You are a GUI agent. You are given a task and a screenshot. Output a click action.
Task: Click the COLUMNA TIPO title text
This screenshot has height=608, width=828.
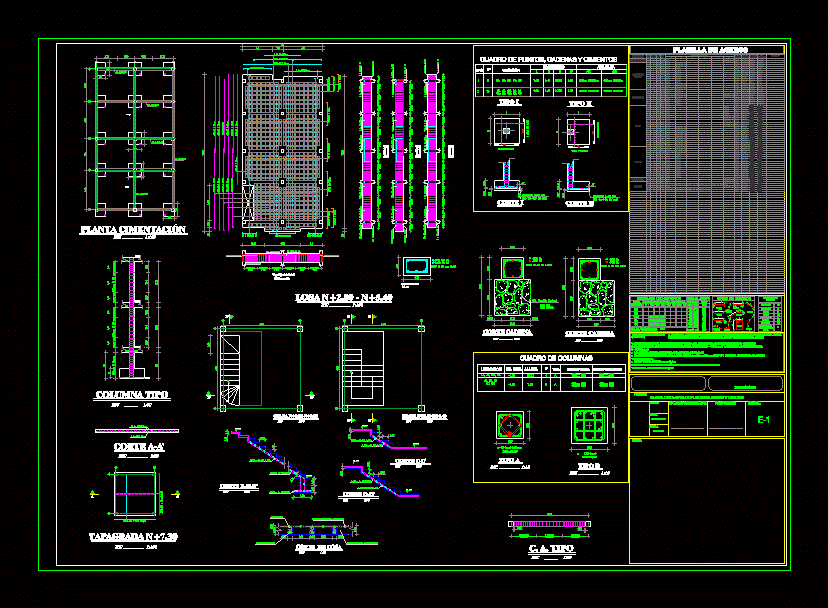[133, 396]
